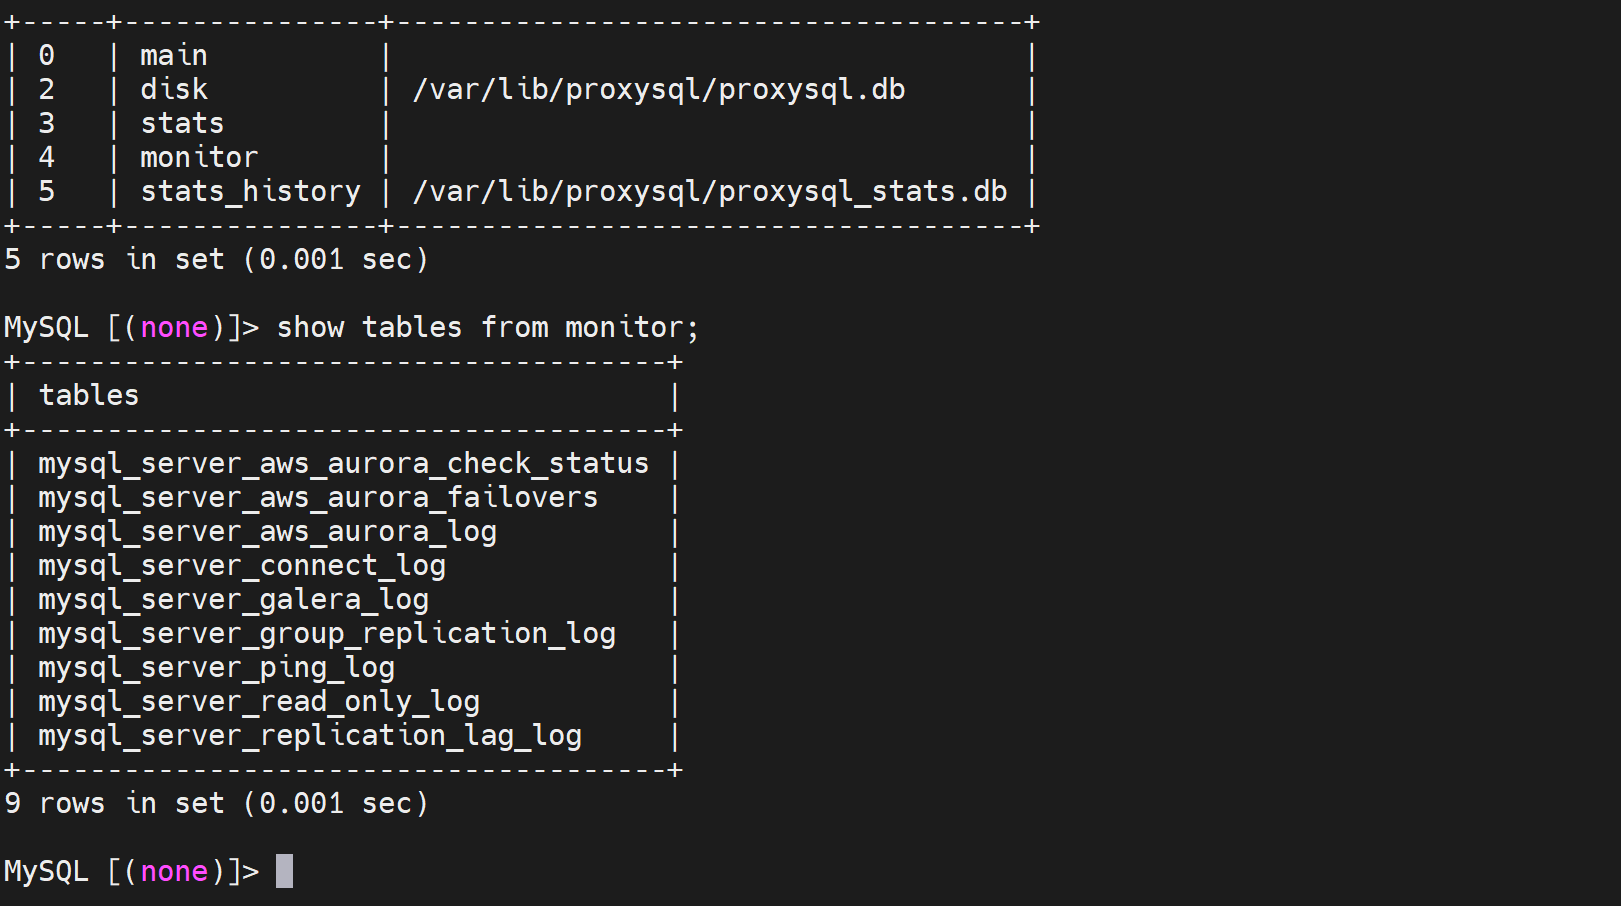Click the 'main' database name in row 0
Viewport: 1621px width, 906px height.
[x=174, y=56]
